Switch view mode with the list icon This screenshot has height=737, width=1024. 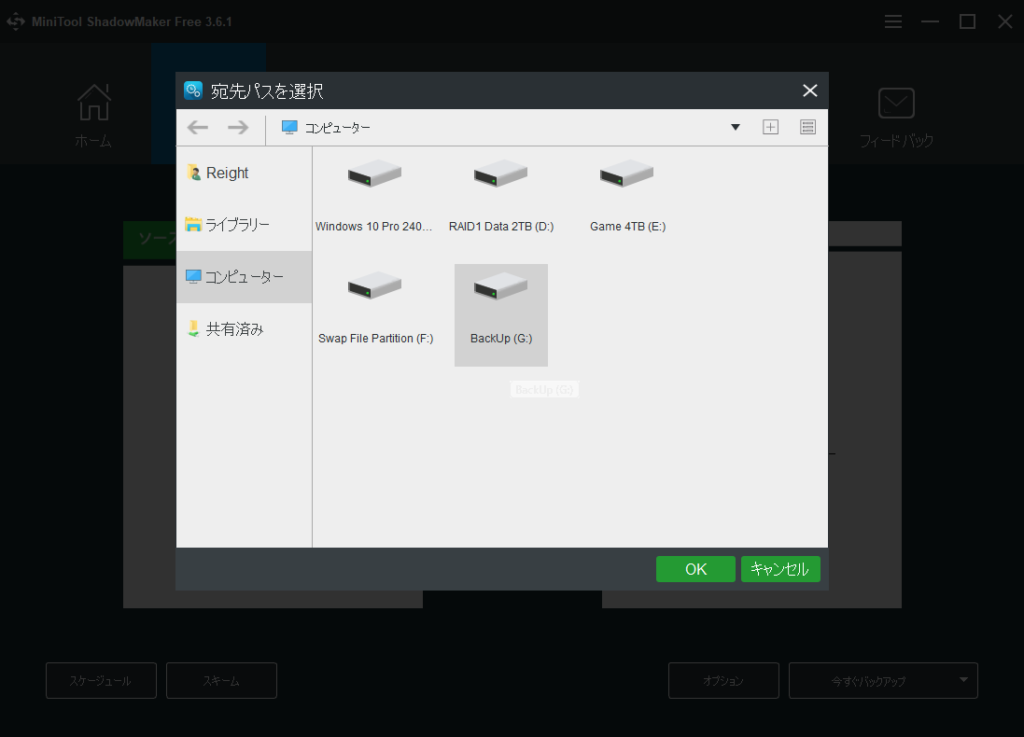point(808,127)
